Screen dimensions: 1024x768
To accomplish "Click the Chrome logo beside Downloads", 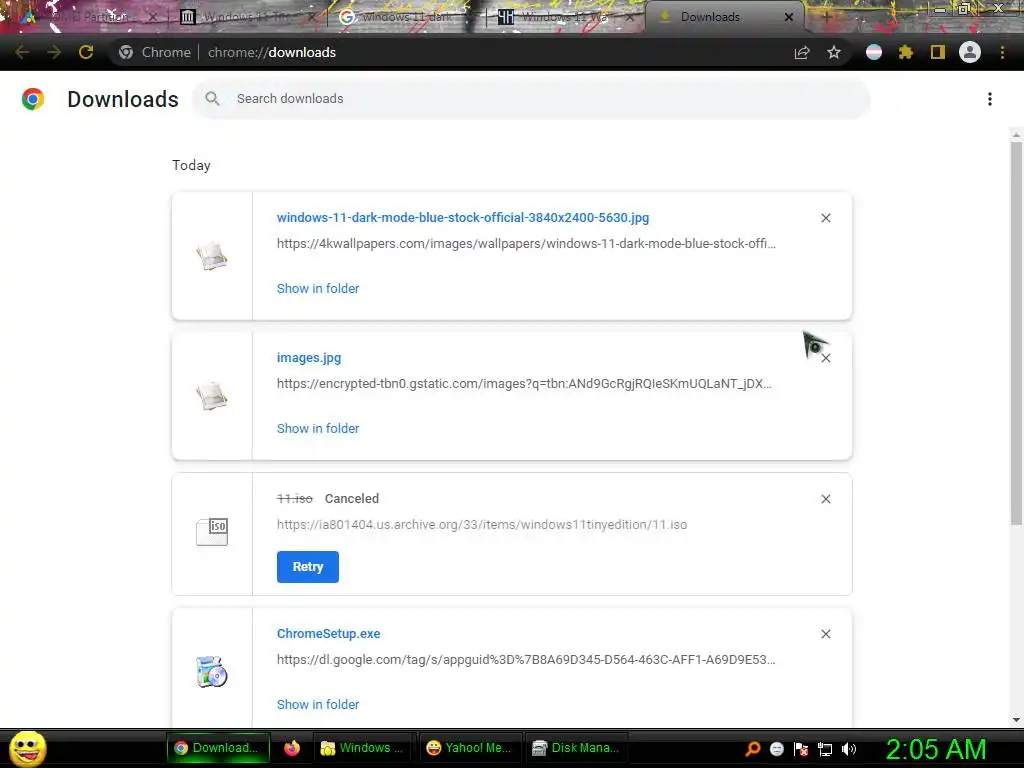I will [33, 99].
